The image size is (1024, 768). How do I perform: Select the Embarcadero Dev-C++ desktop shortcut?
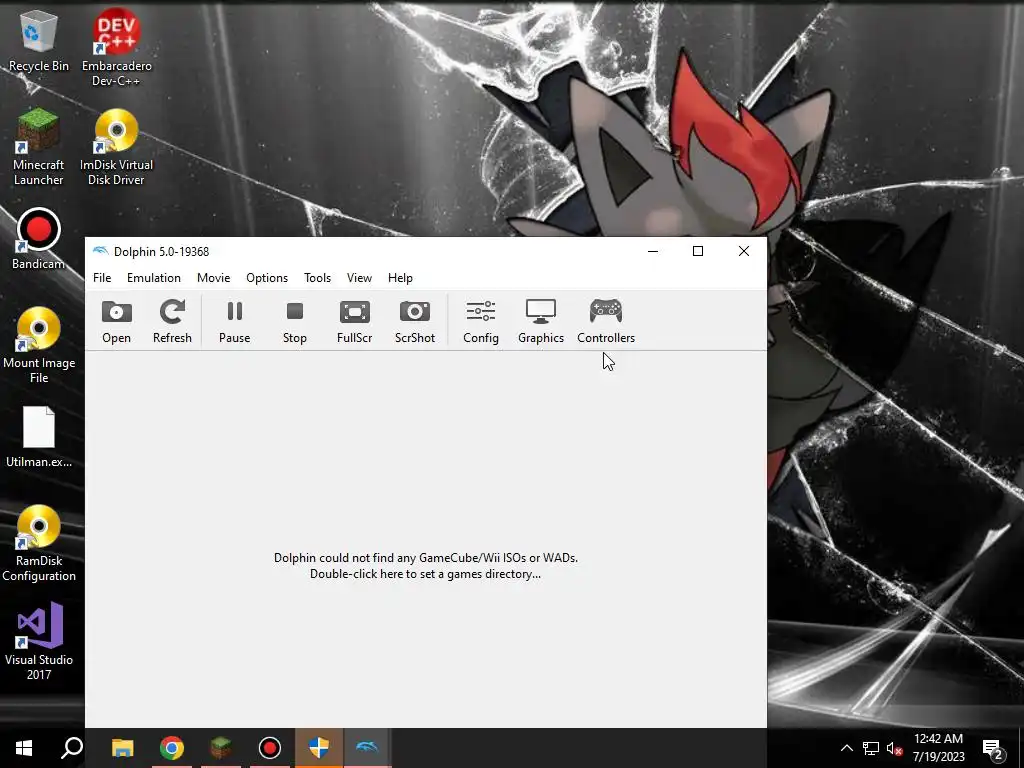coord(116,47)
